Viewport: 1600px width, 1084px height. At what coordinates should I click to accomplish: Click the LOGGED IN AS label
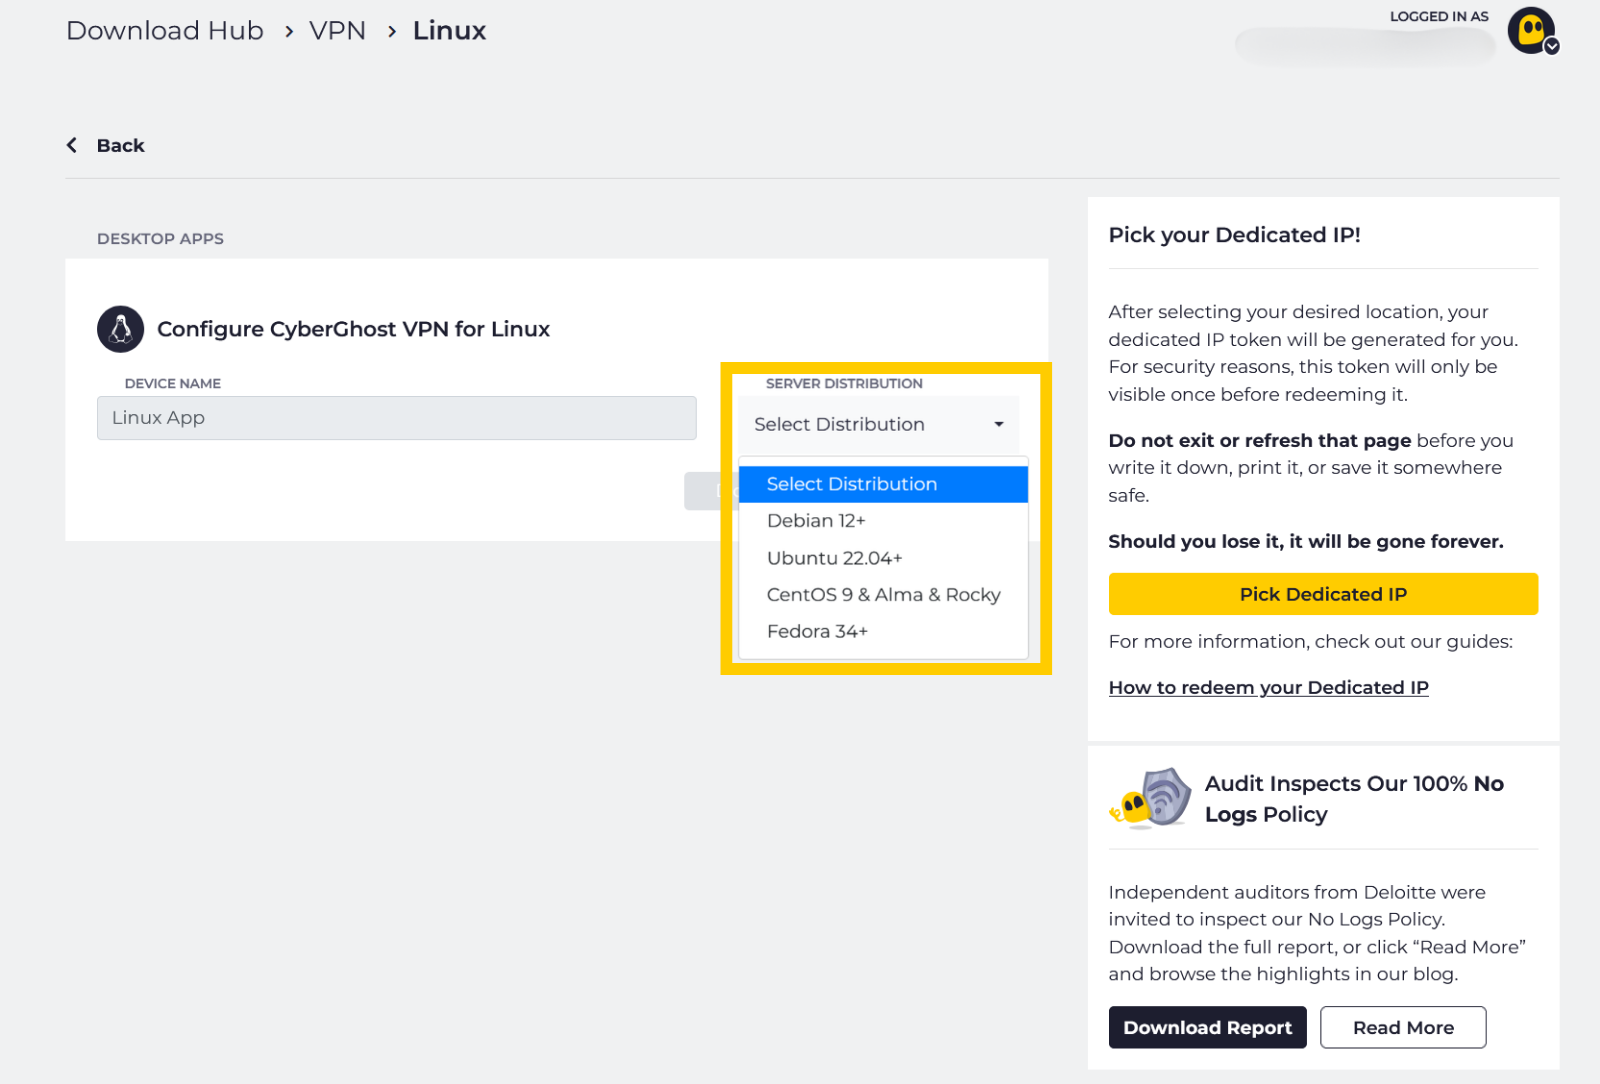(1439, 16)
